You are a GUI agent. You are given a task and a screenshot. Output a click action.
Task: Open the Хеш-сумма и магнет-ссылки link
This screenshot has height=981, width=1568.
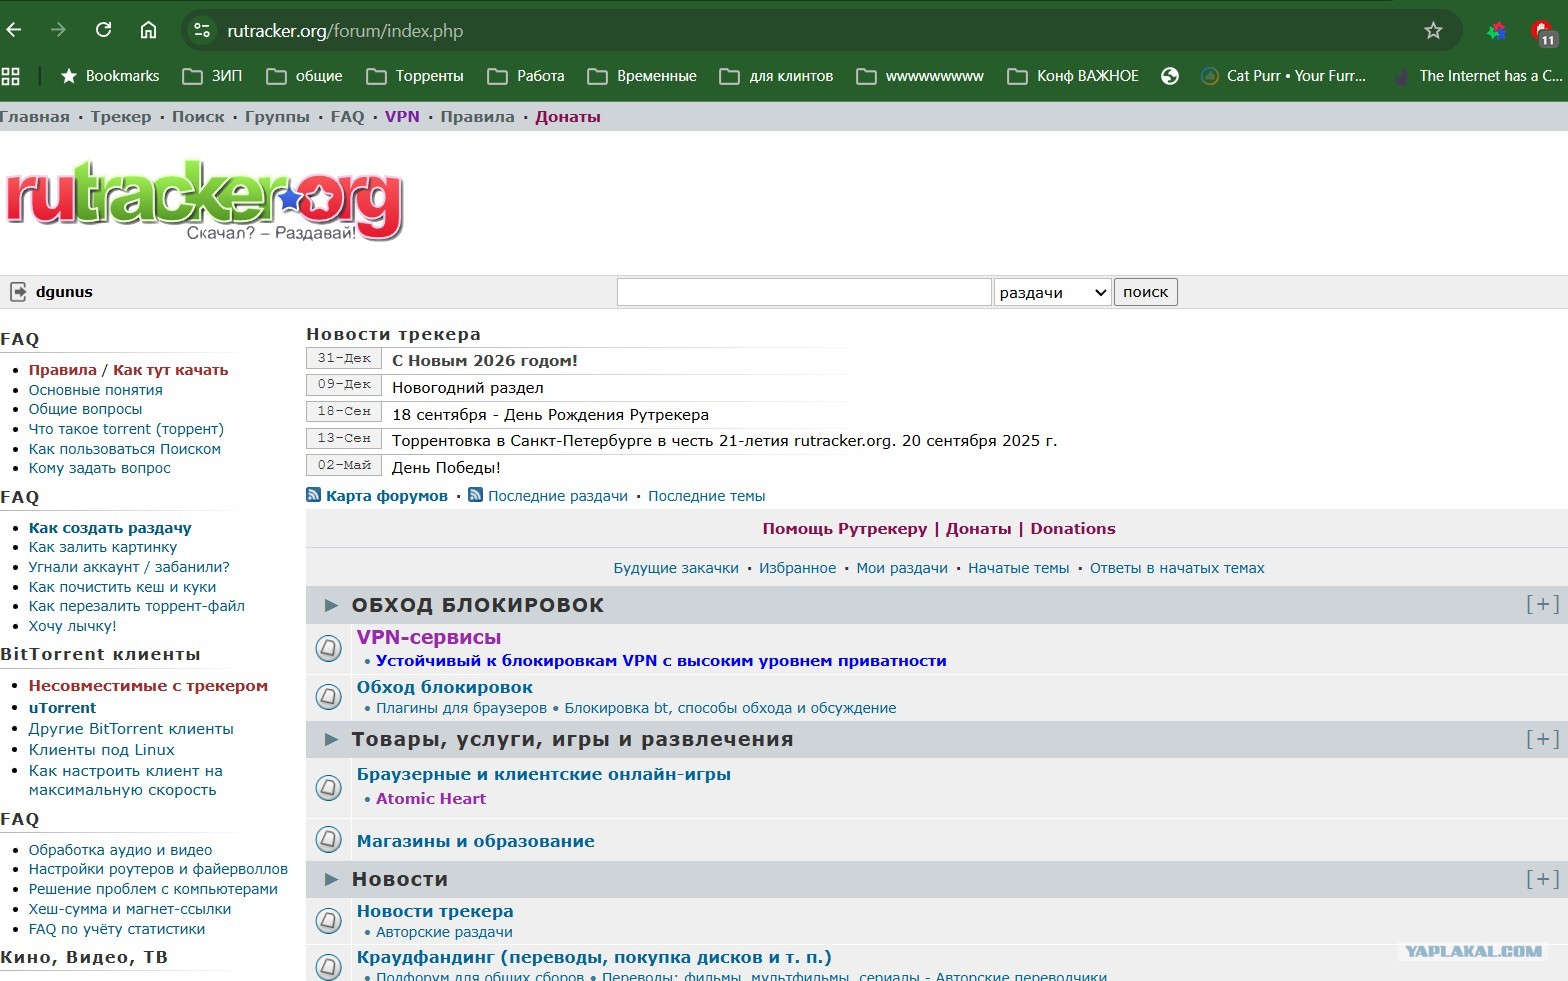coord(130,909)
